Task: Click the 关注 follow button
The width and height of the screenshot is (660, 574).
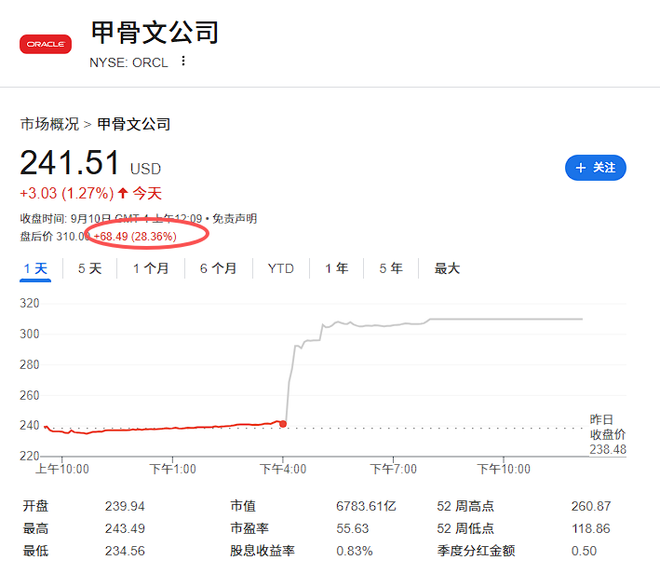Action: pyautogui.click(x=595, y=168)
